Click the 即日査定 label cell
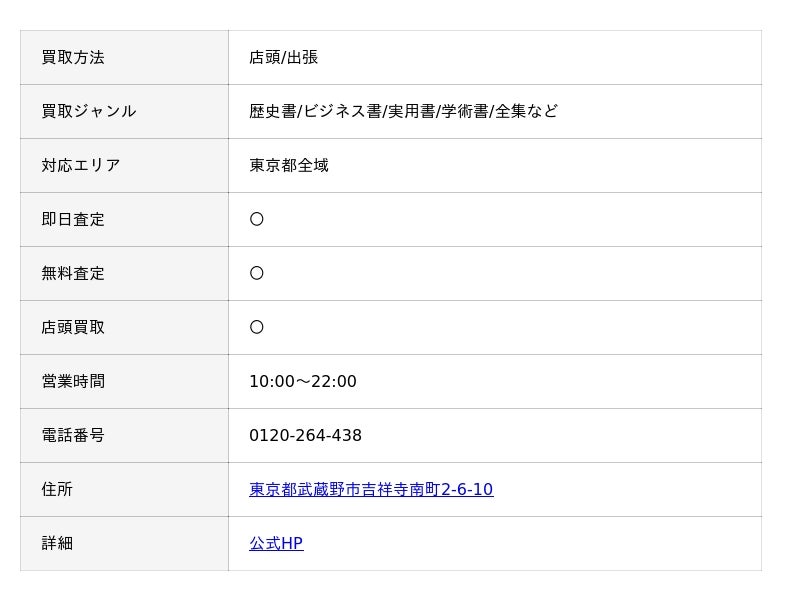The height and width of the screenshot is (601, 800). (124, 219)
